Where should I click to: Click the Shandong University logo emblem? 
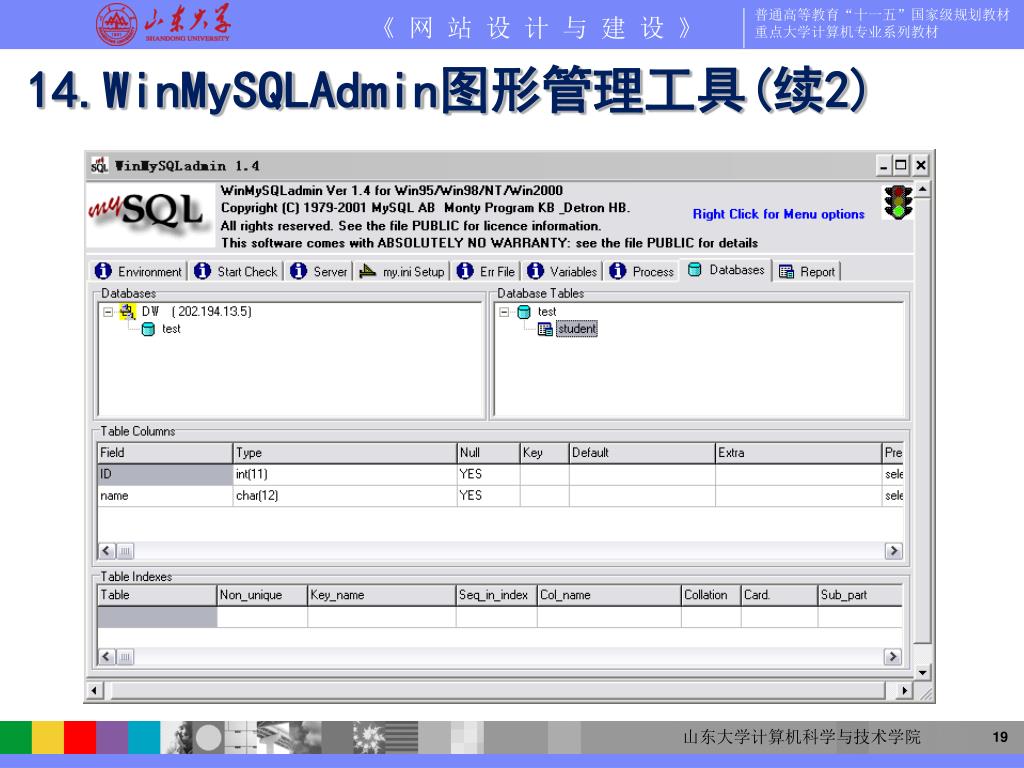[x=117, y=24]
